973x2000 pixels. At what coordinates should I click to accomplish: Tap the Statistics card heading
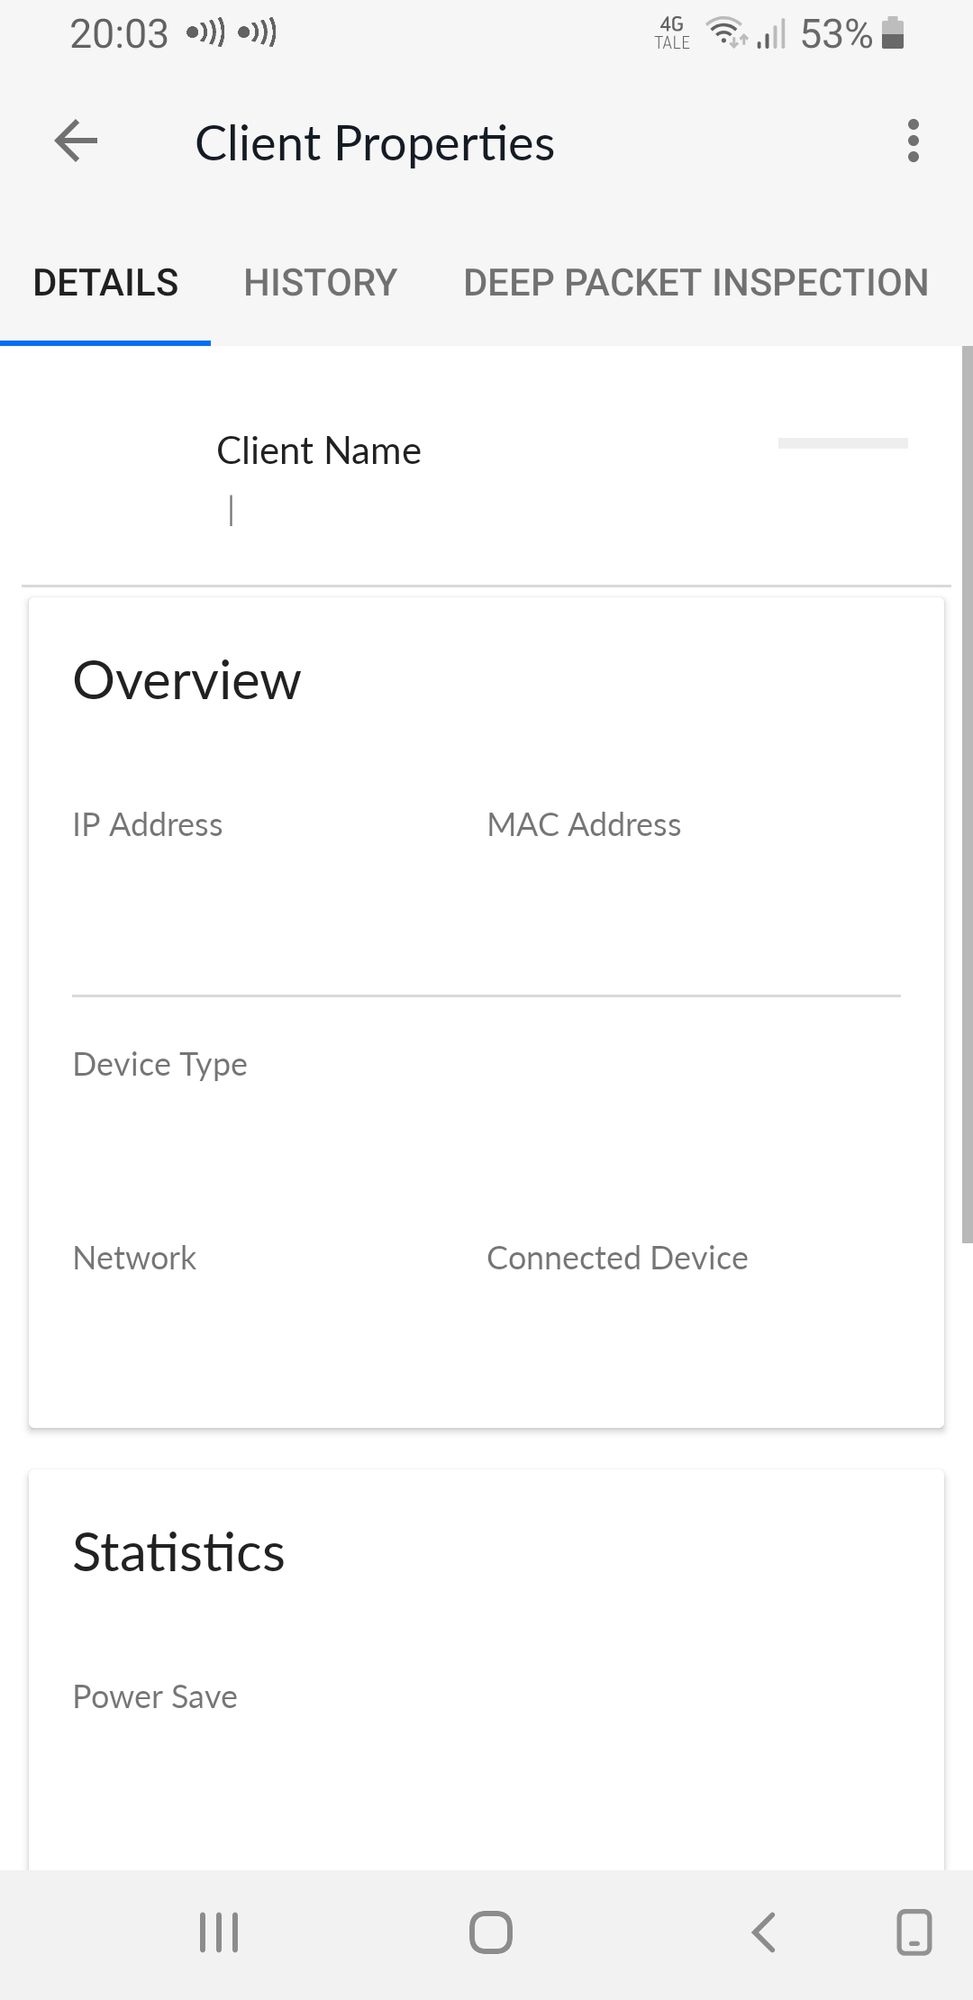[179, 1553]
